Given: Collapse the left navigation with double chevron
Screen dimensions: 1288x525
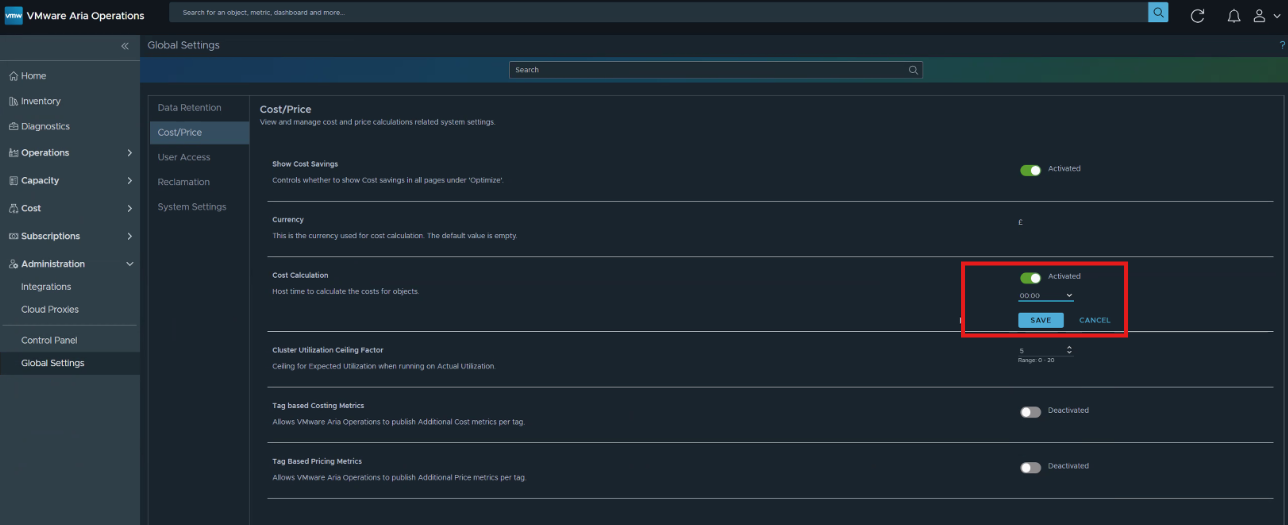Looking at the screenshot, I should [x=125, y=46].
